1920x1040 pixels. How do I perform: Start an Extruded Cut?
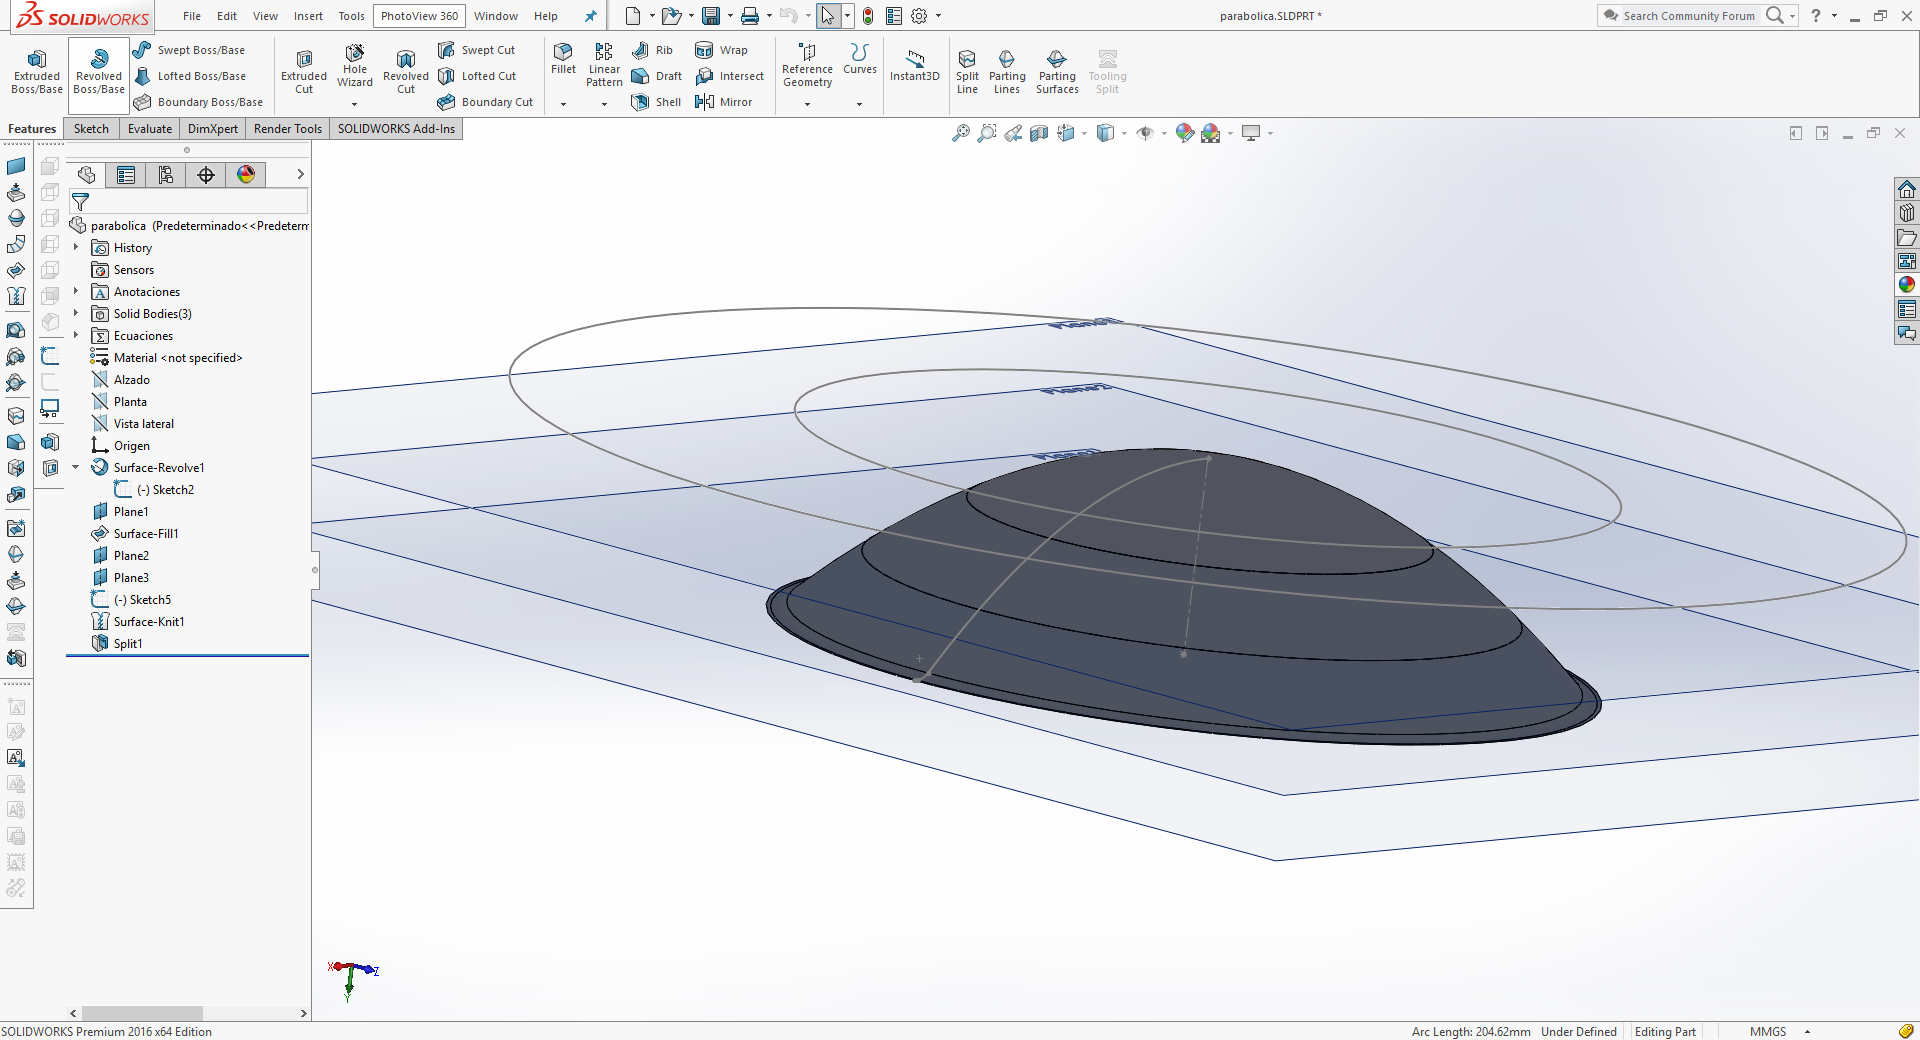coord(304,71)
